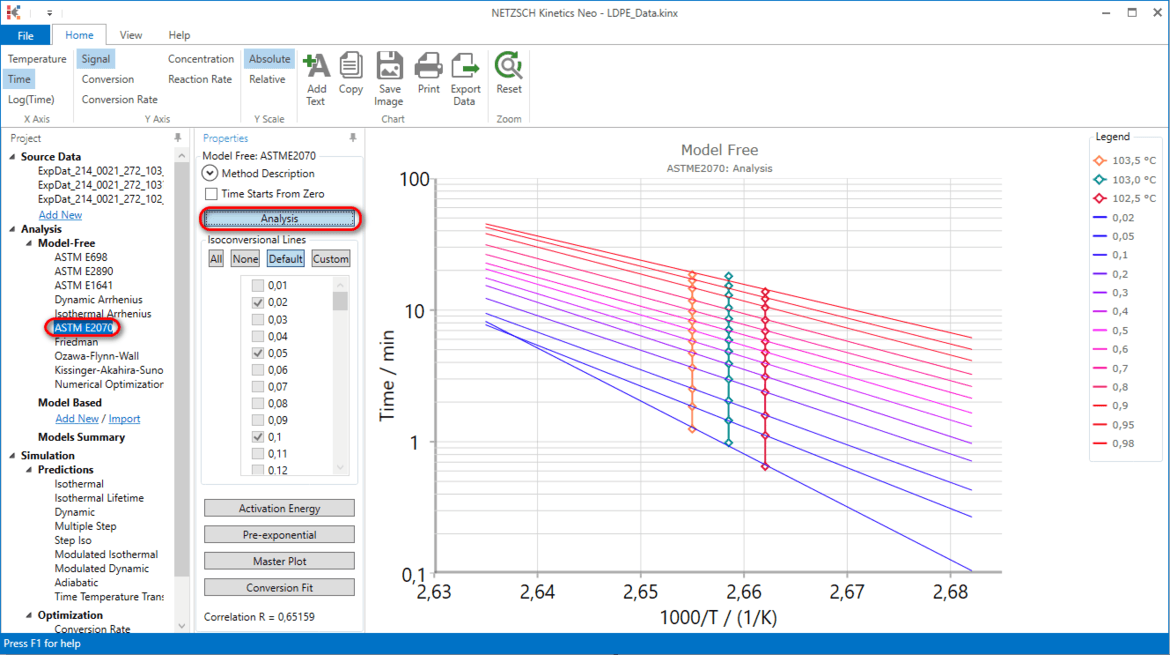Collapse the Optimization tree node

point(29,615)
